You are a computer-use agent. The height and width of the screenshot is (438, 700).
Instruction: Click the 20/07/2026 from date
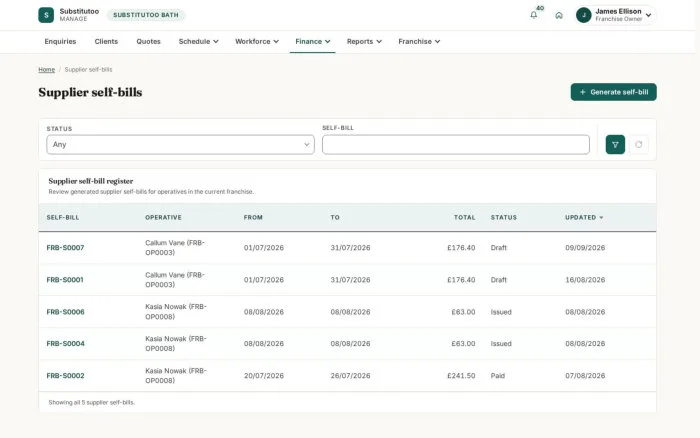tap(263, 376)
